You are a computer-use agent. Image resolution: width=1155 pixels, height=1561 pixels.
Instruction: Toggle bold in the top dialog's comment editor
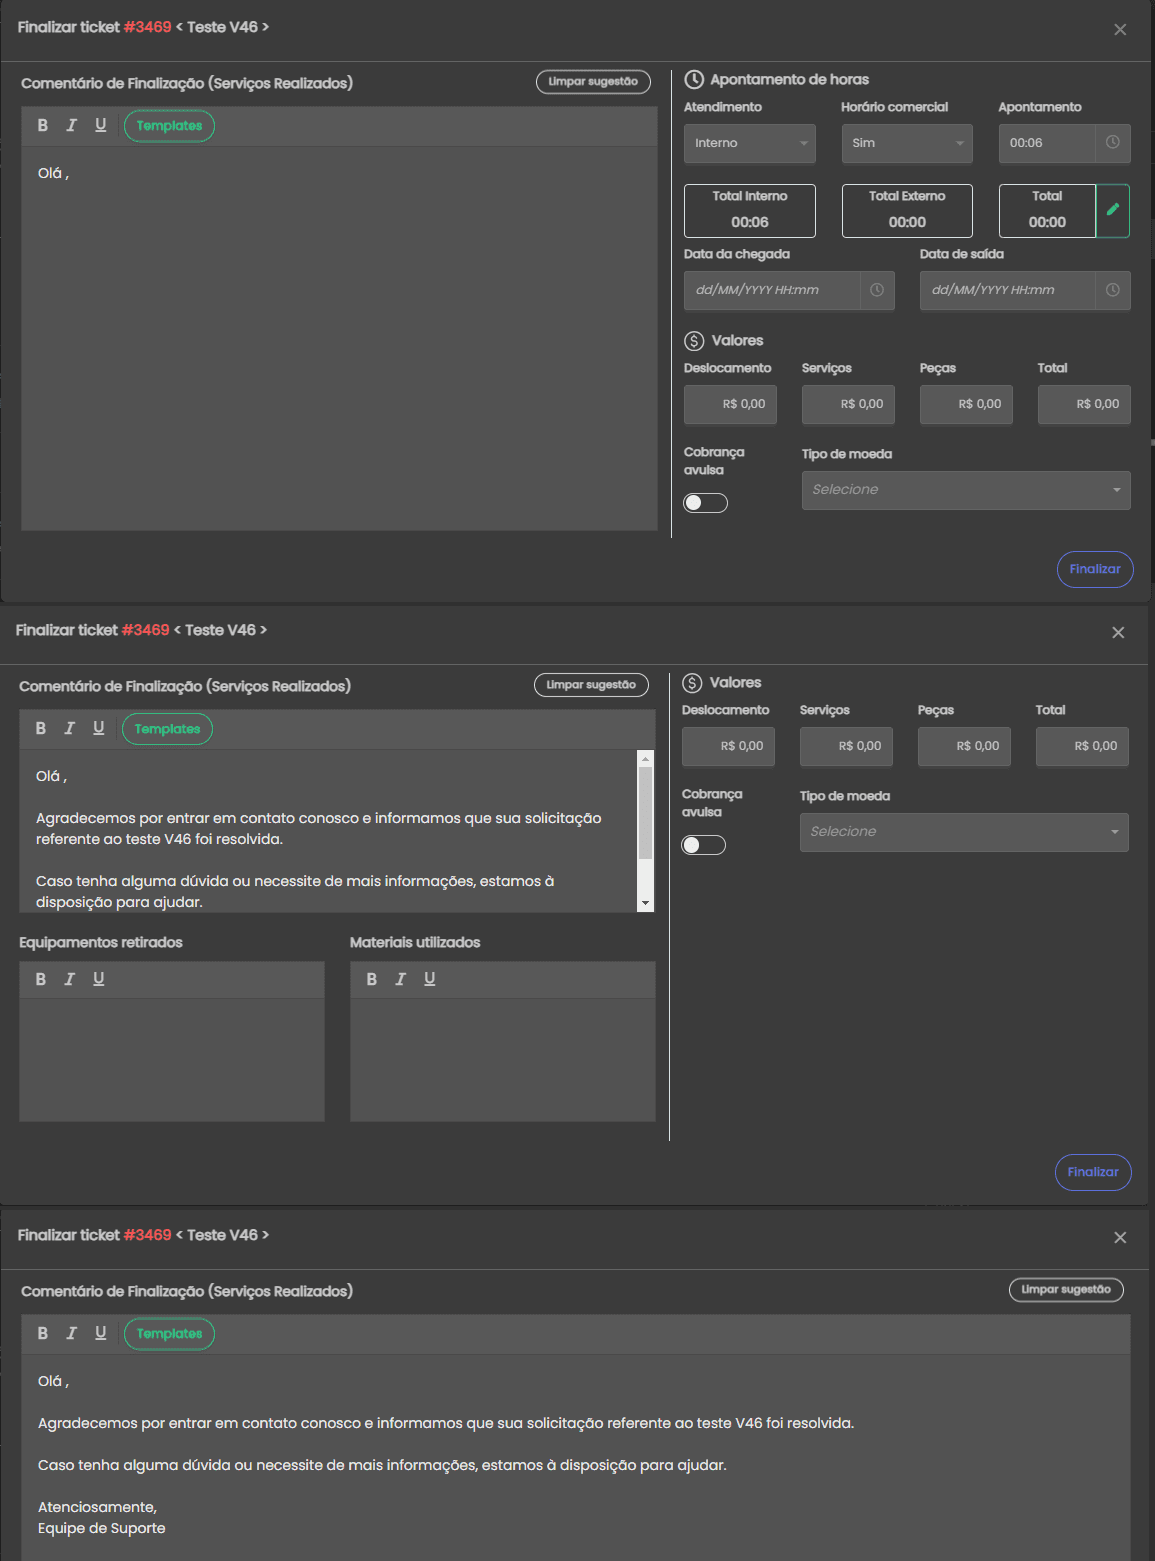pos(42,125)
